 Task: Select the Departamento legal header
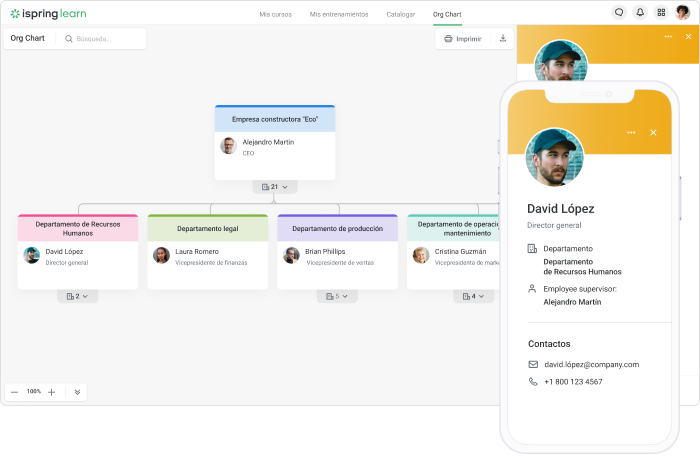208,229
